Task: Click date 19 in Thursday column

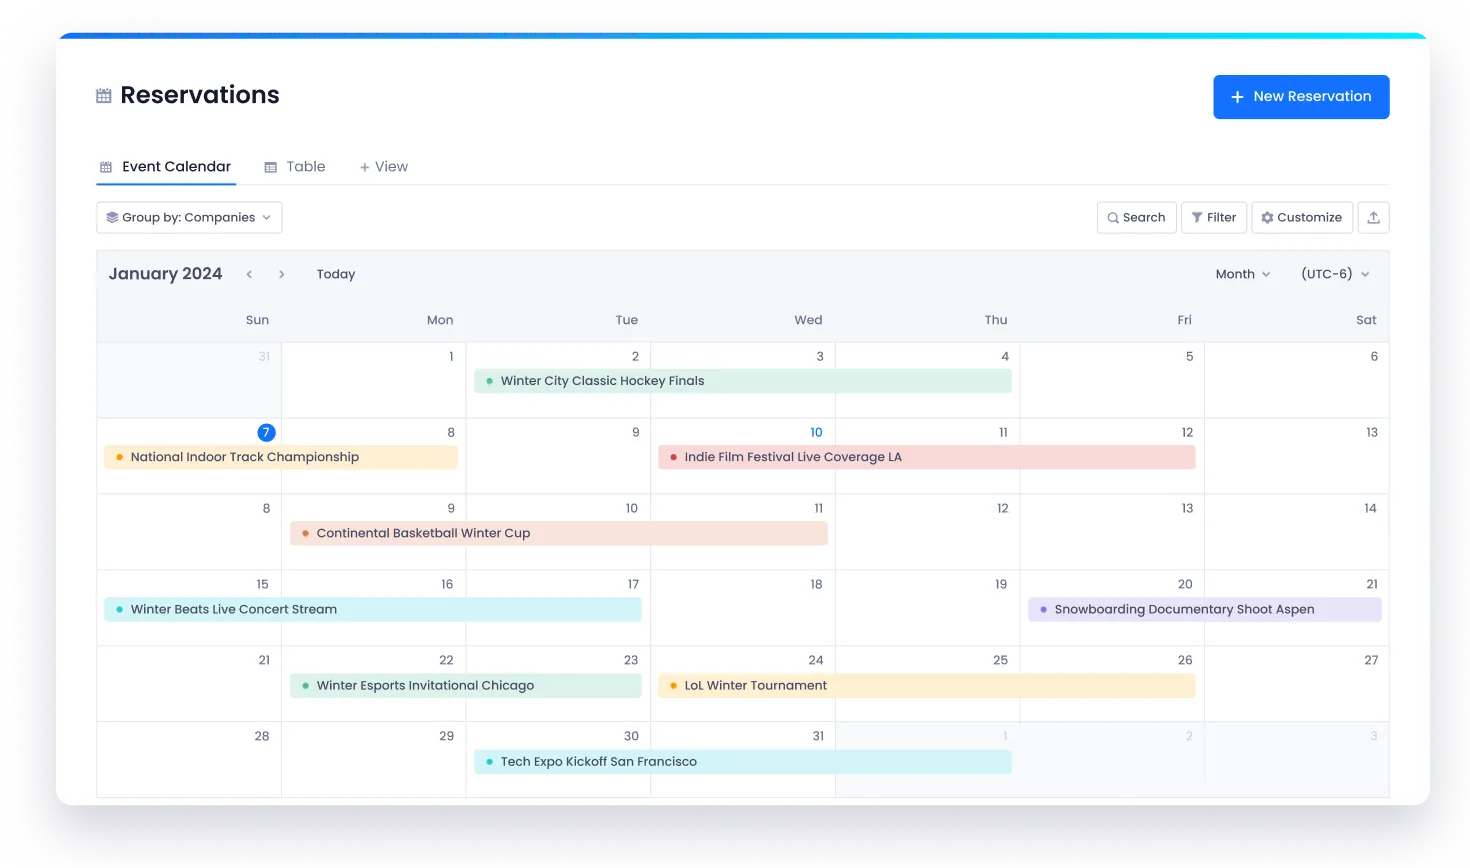Action: [x=1001, y=584]
